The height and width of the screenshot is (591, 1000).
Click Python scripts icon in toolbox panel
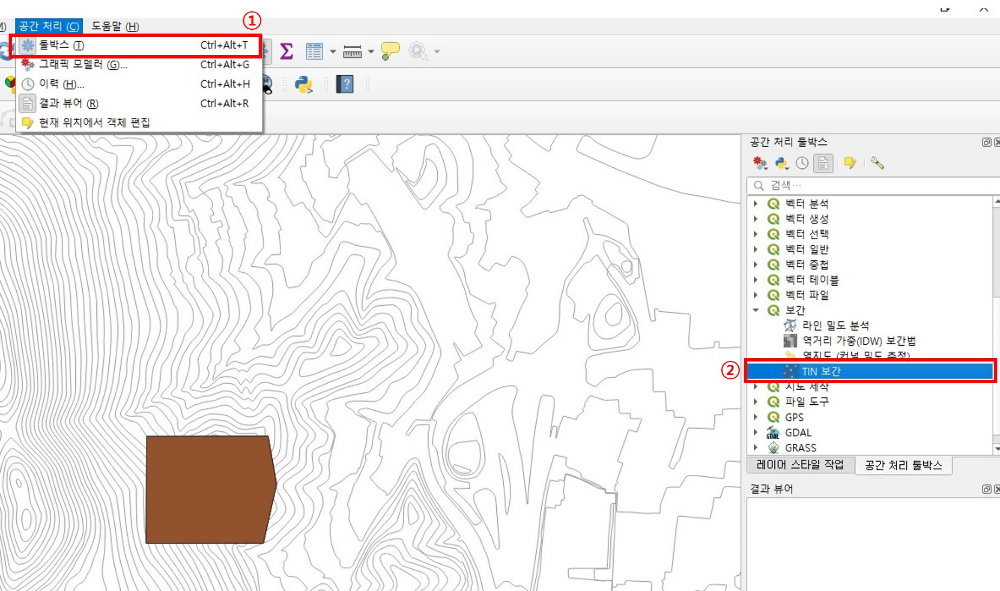tap(781, 164)
